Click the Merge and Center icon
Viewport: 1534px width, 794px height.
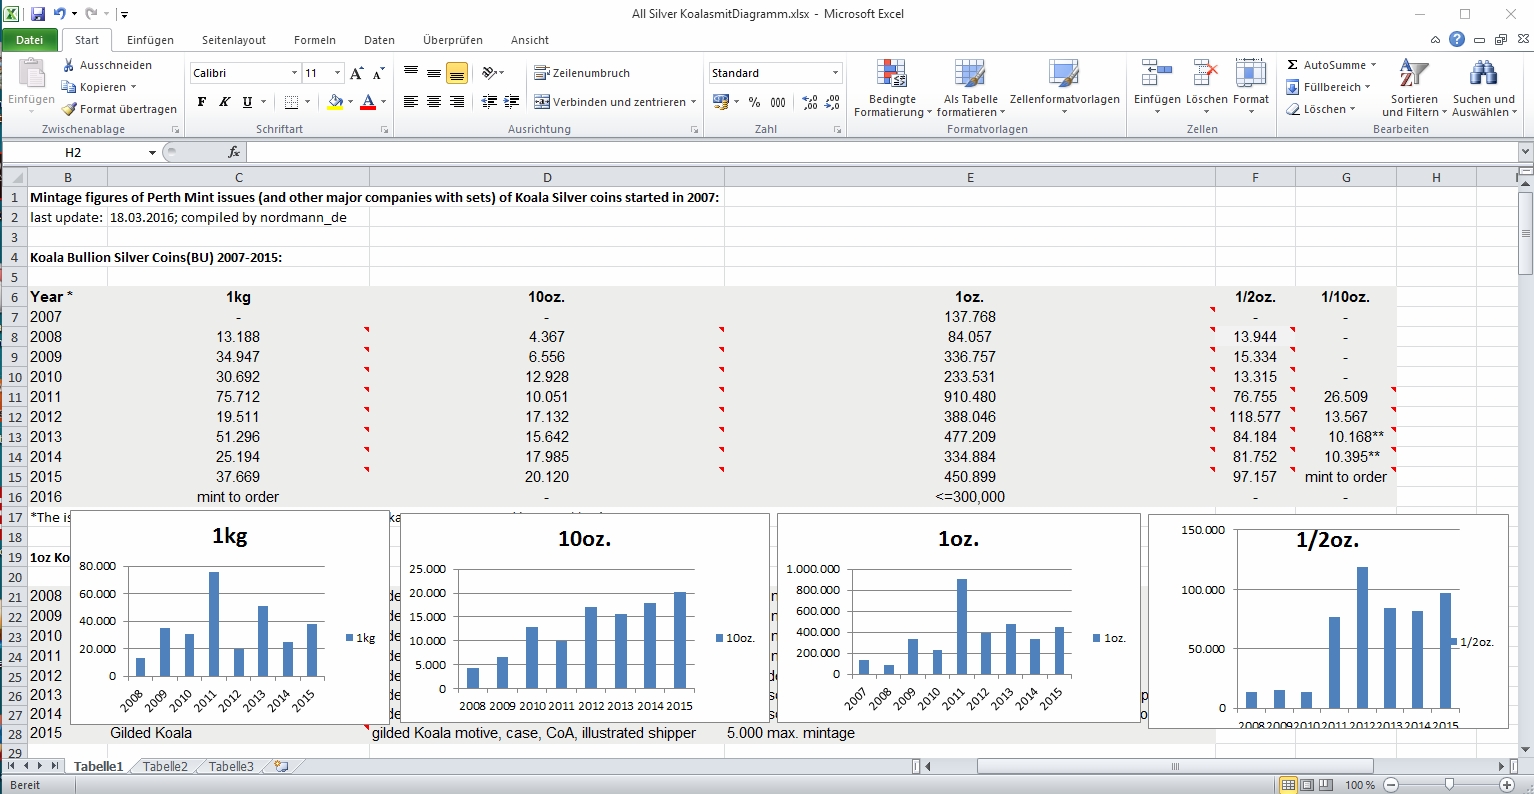pyautogui.click(x=542, y=102)
